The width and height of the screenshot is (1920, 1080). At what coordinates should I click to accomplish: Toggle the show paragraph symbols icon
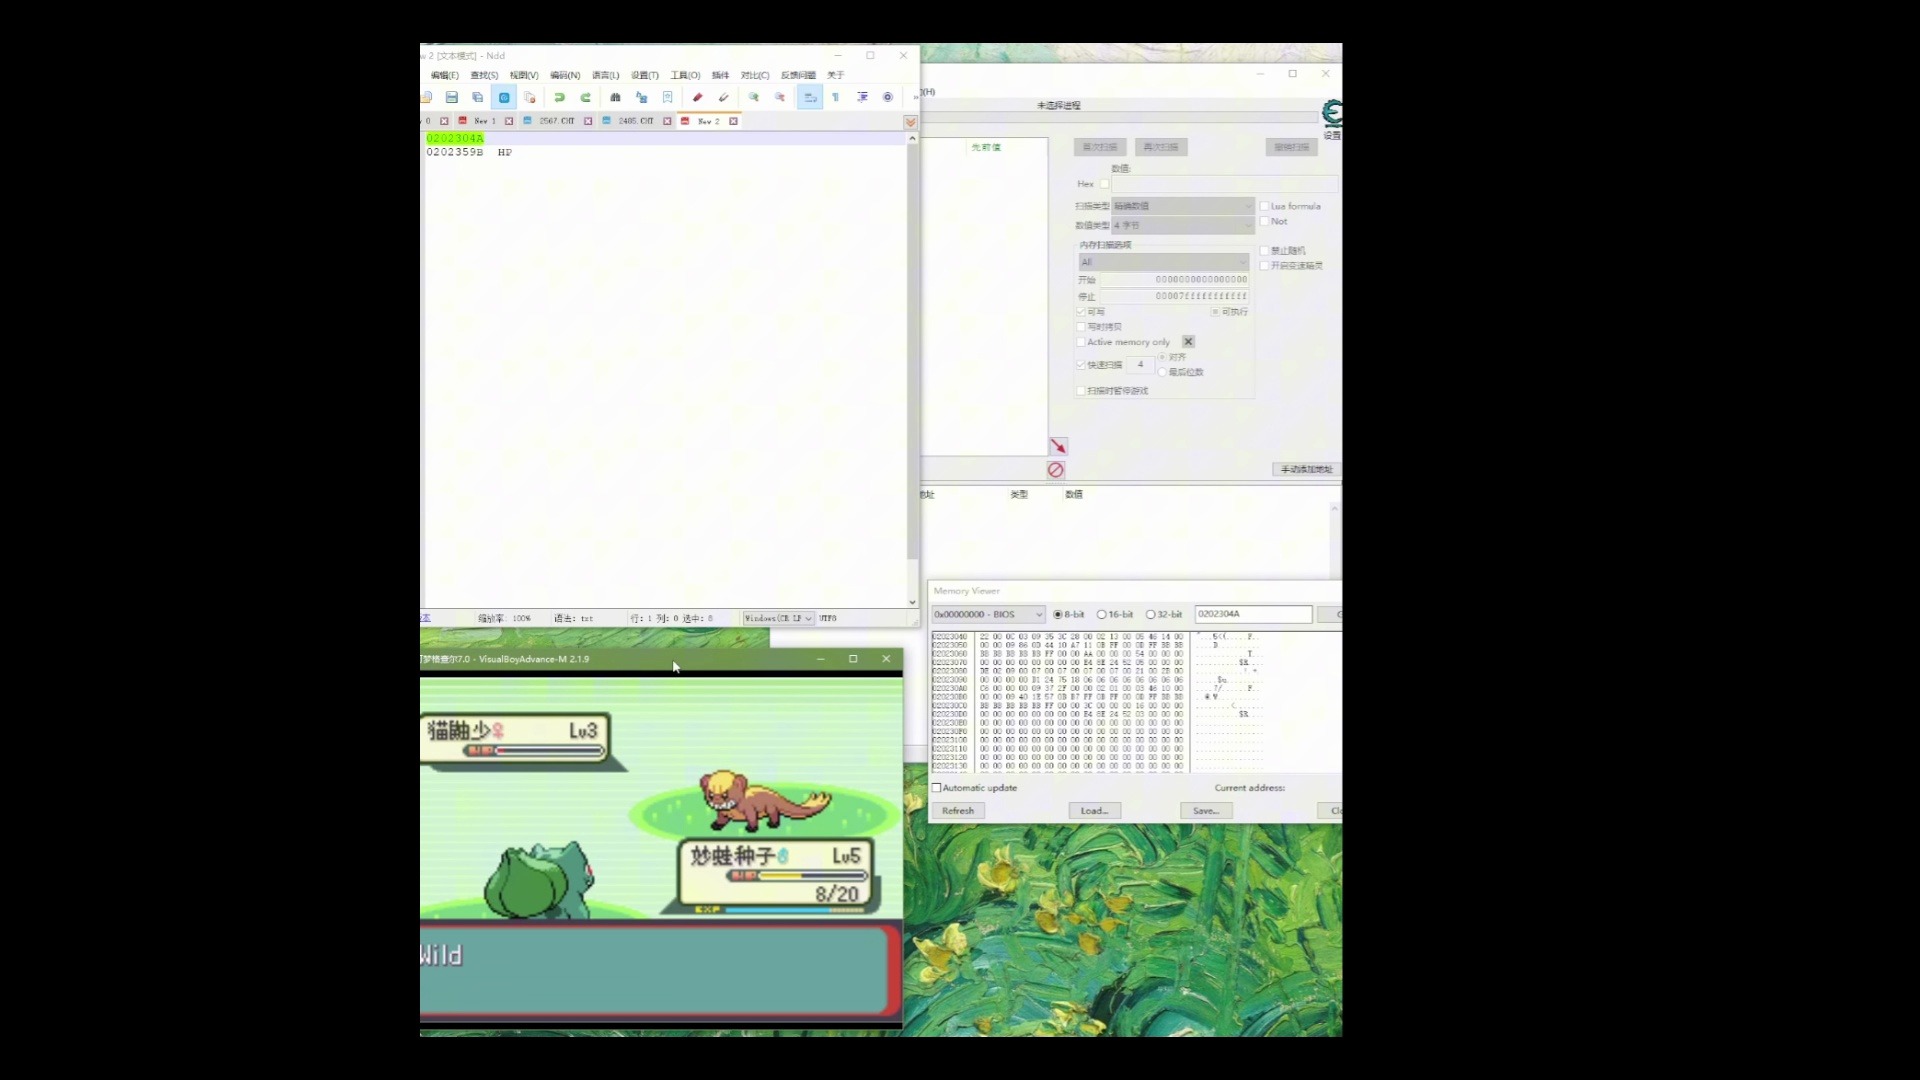click(836, 97)
